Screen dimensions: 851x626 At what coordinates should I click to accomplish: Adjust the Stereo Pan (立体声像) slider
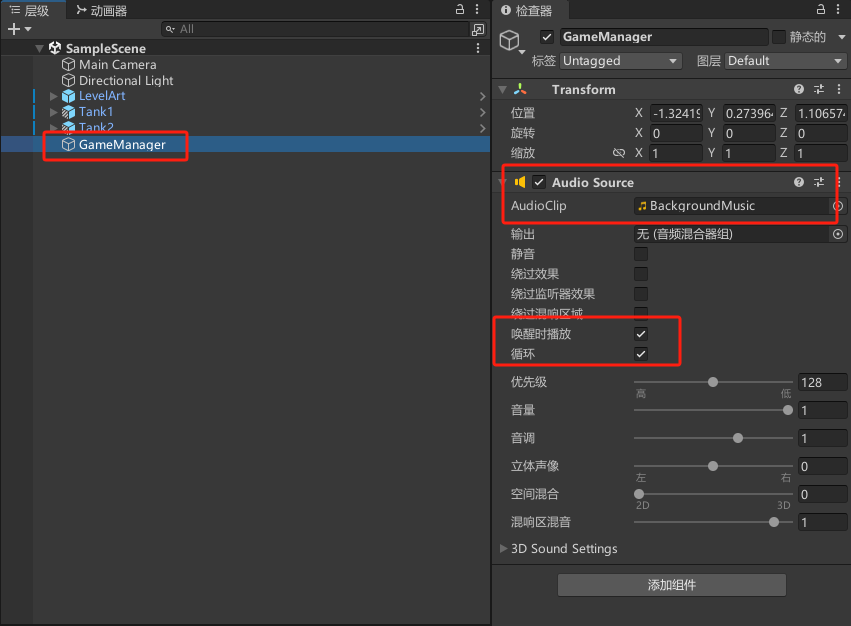click(713, 466)
